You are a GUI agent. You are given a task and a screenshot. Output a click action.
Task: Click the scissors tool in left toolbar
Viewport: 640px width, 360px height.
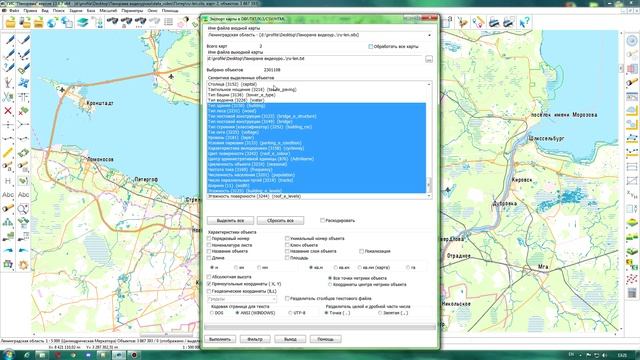(x=8, y=97)
